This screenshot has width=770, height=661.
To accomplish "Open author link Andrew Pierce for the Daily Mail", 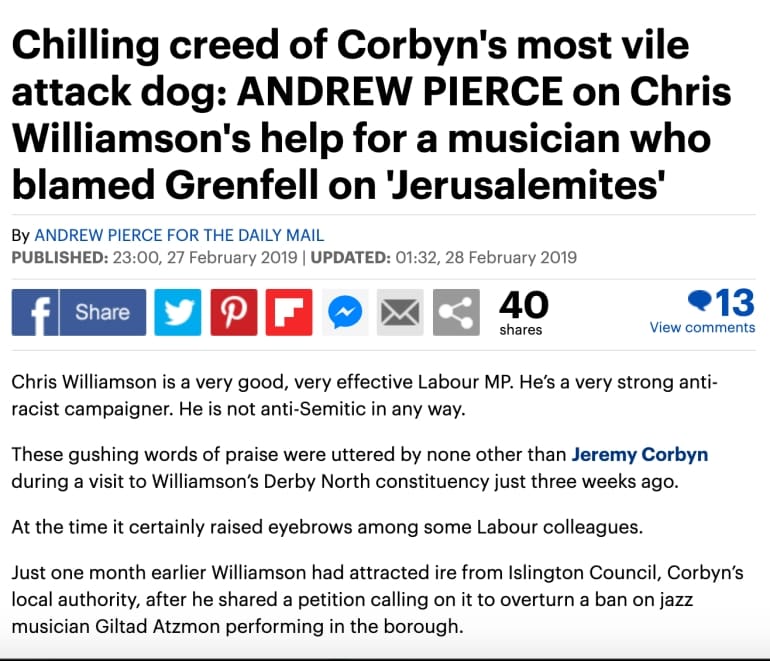I will click(x=179, y=235).
